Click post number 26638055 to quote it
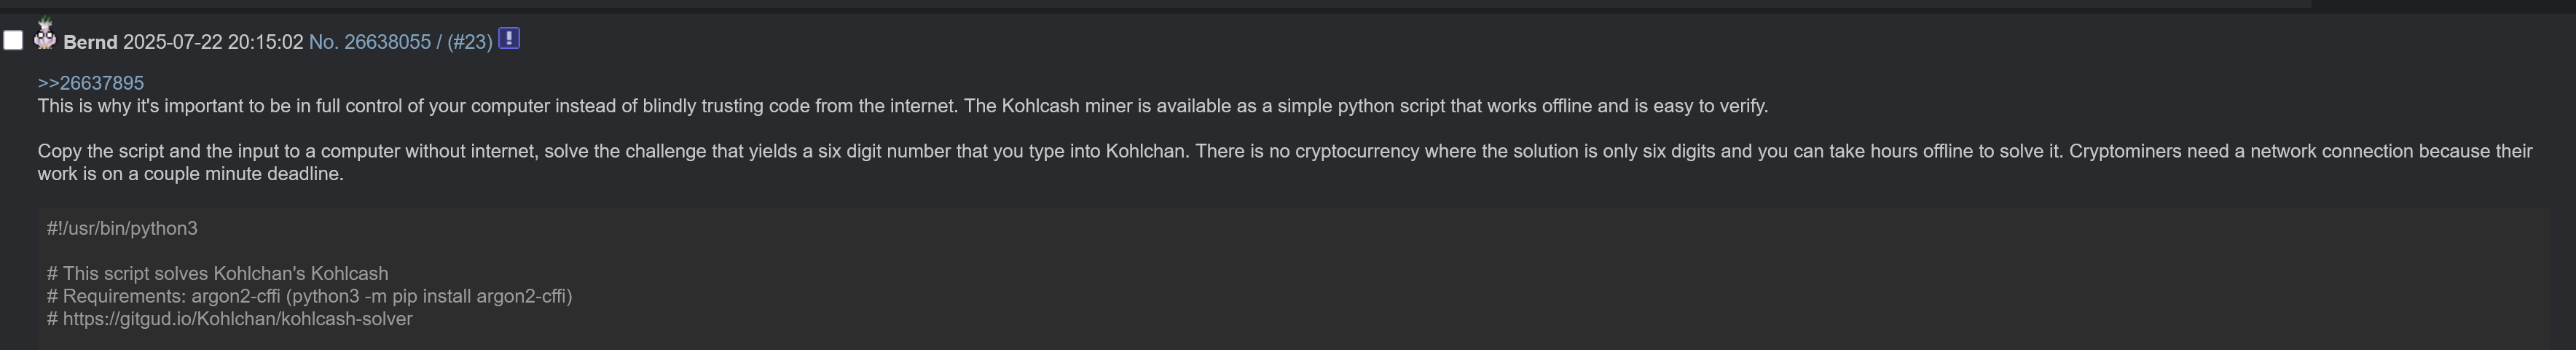2576x350 pixels. pos(387,42)
